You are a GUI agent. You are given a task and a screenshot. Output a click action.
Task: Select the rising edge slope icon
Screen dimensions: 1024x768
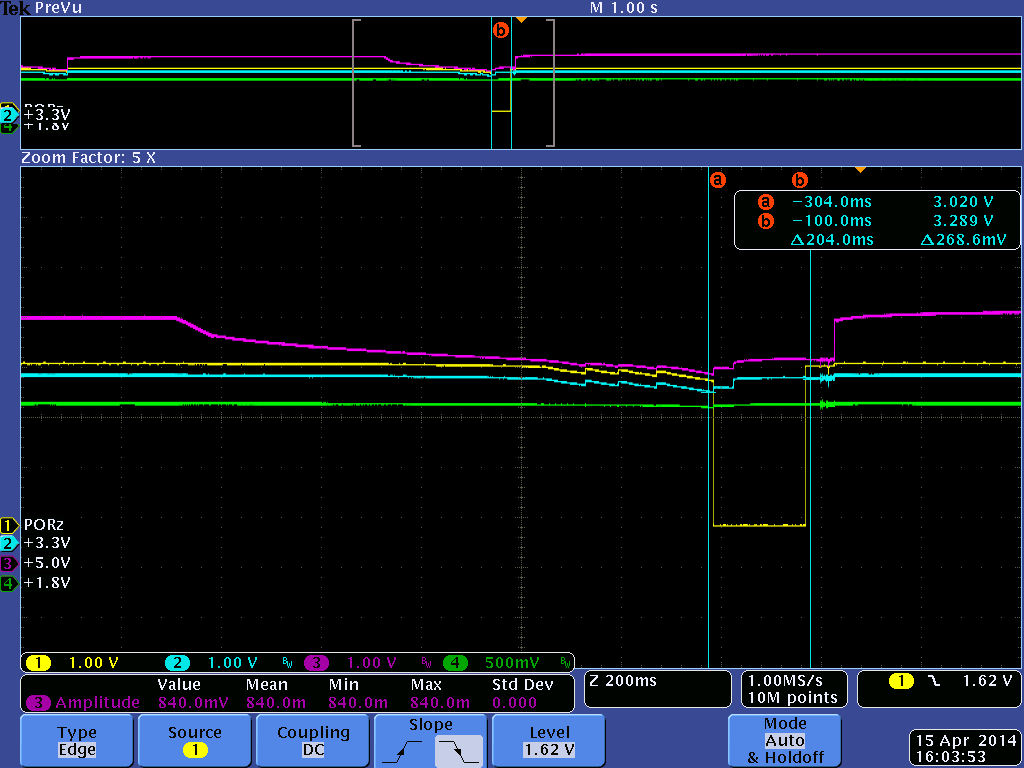point(404,752)
